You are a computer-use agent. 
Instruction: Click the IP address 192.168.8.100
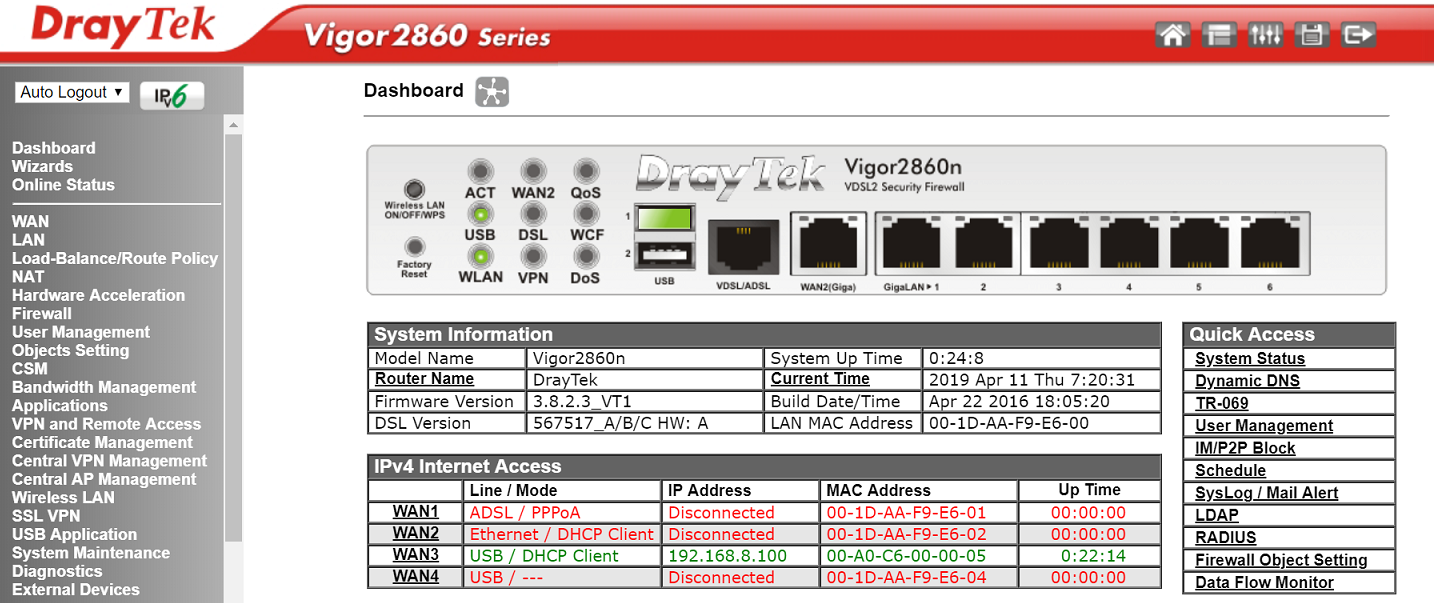click(728, 556)
